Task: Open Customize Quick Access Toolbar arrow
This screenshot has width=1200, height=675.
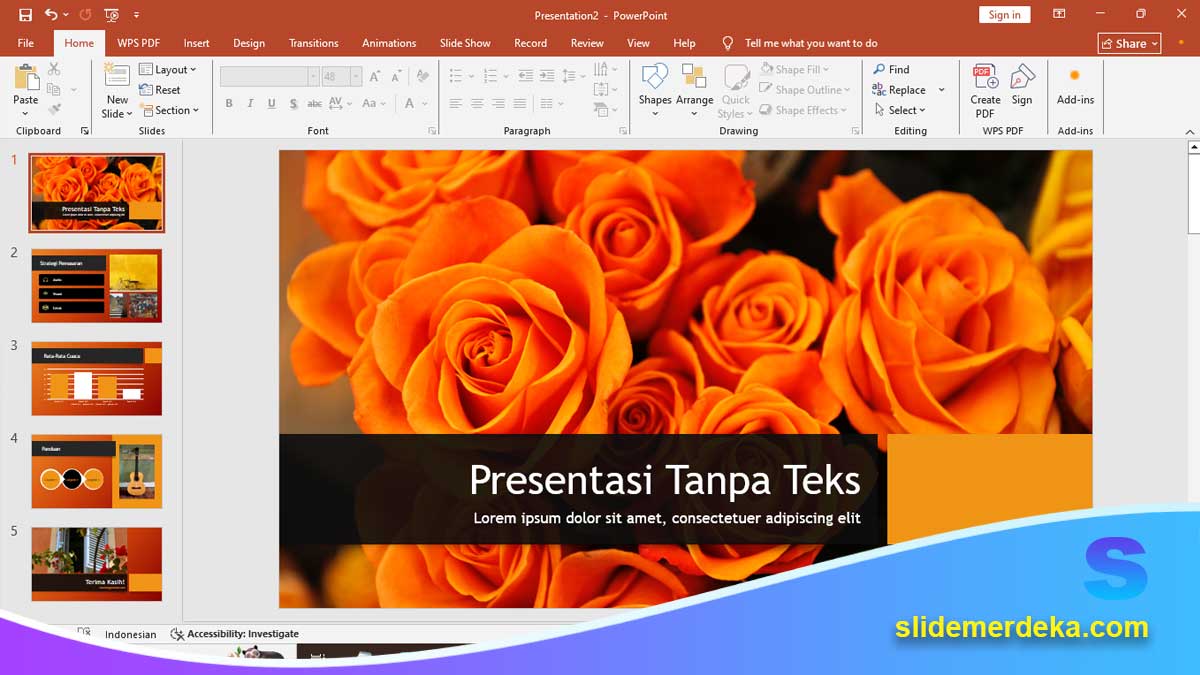Action: click(136, 15)
